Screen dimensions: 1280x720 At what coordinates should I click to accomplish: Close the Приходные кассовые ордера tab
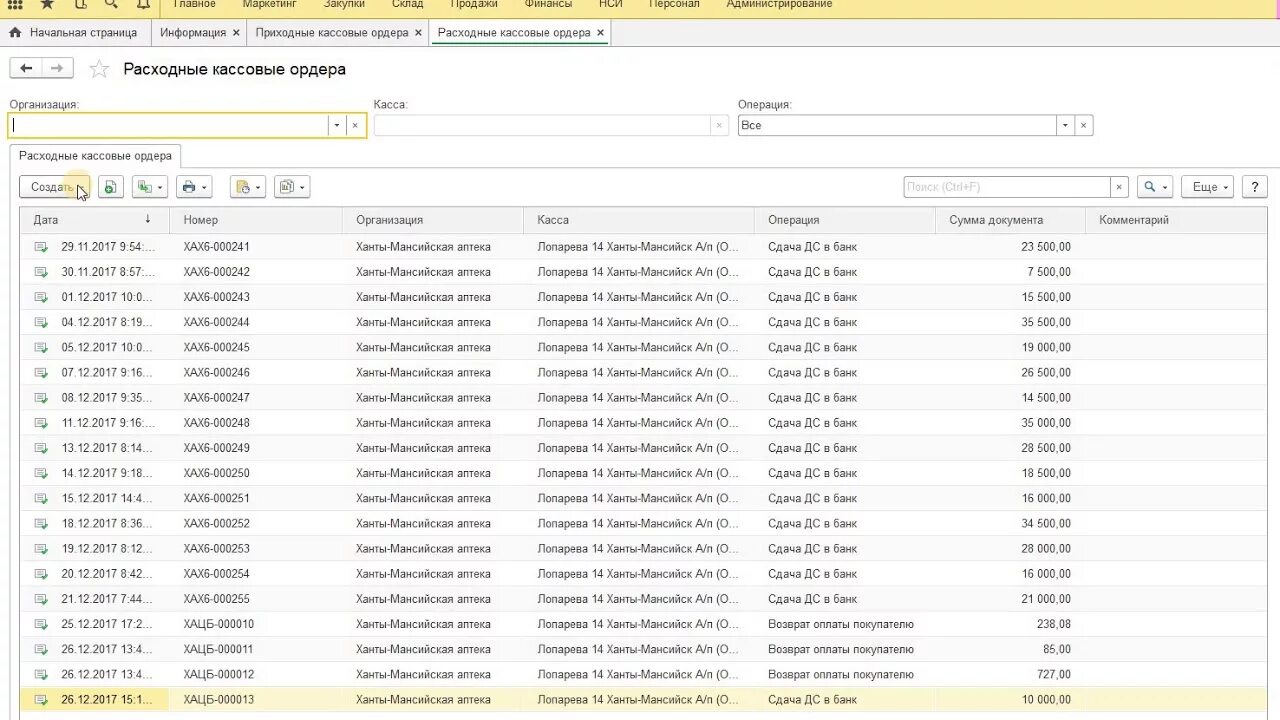pyautogui.click(x=418, y=33)
